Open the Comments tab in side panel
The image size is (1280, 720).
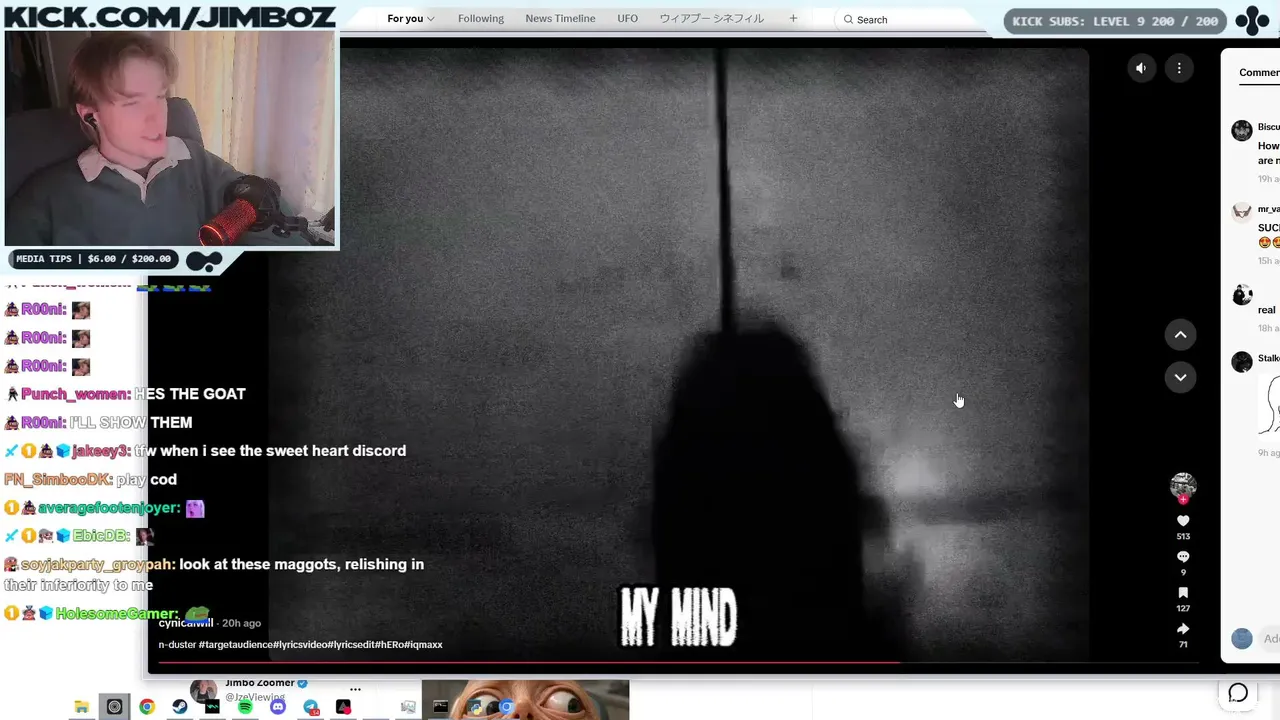click(x=1259, y=72)
